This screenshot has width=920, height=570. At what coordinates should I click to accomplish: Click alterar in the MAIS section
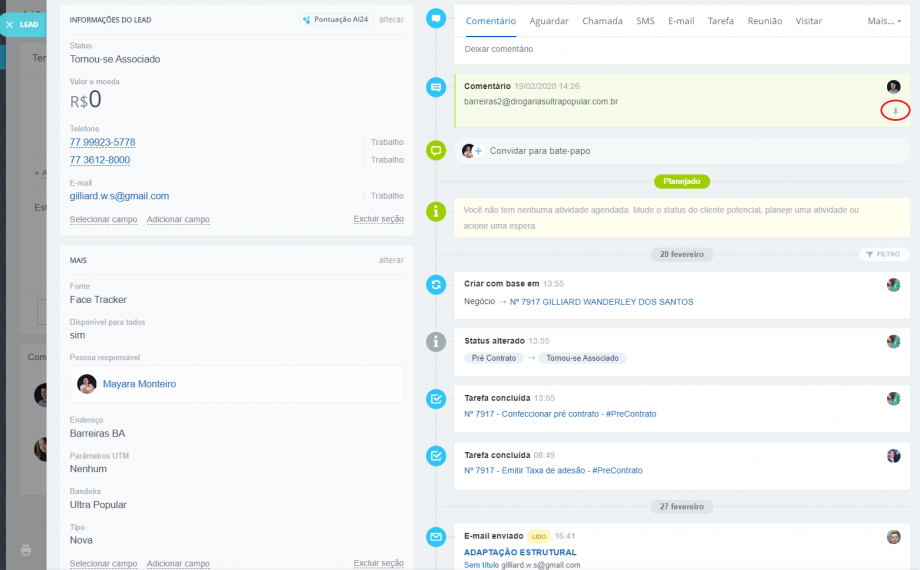[391, 260]
